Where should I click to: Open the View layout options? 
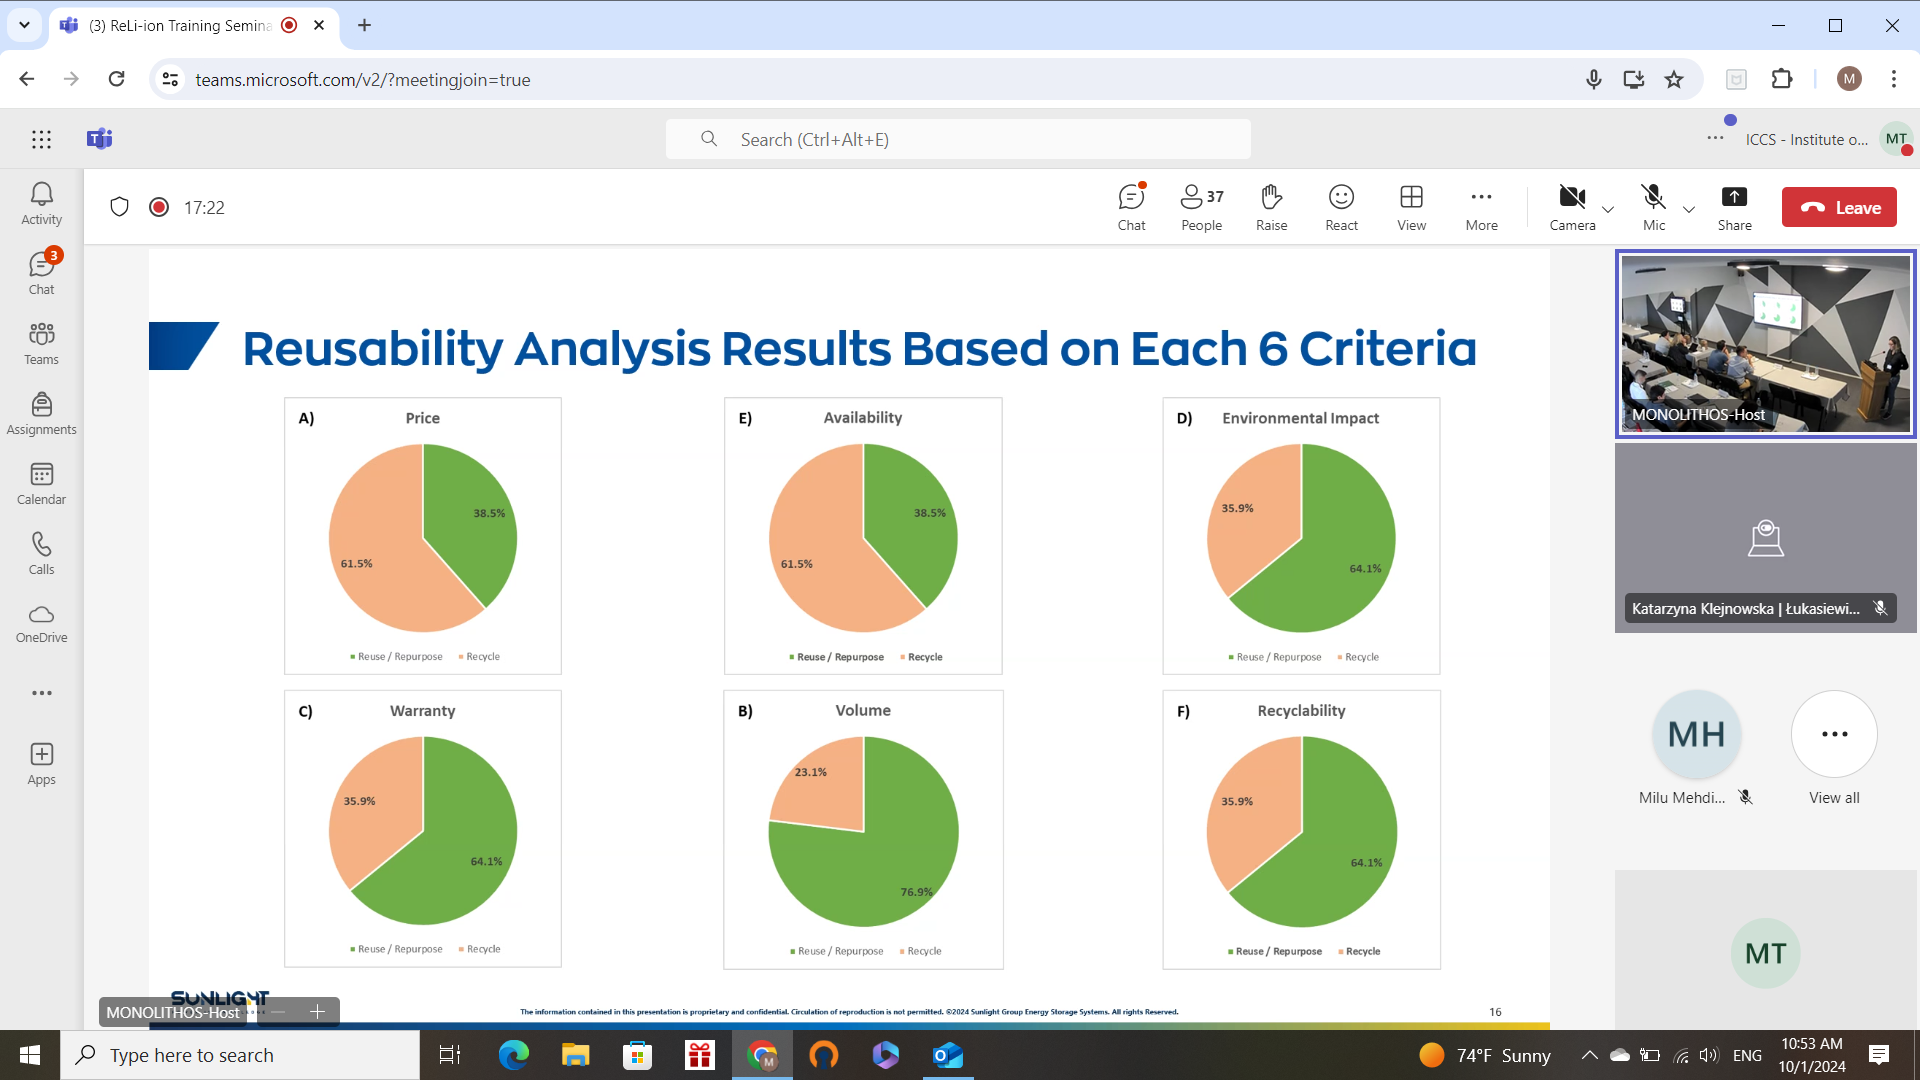click(x=1411, y=207)
